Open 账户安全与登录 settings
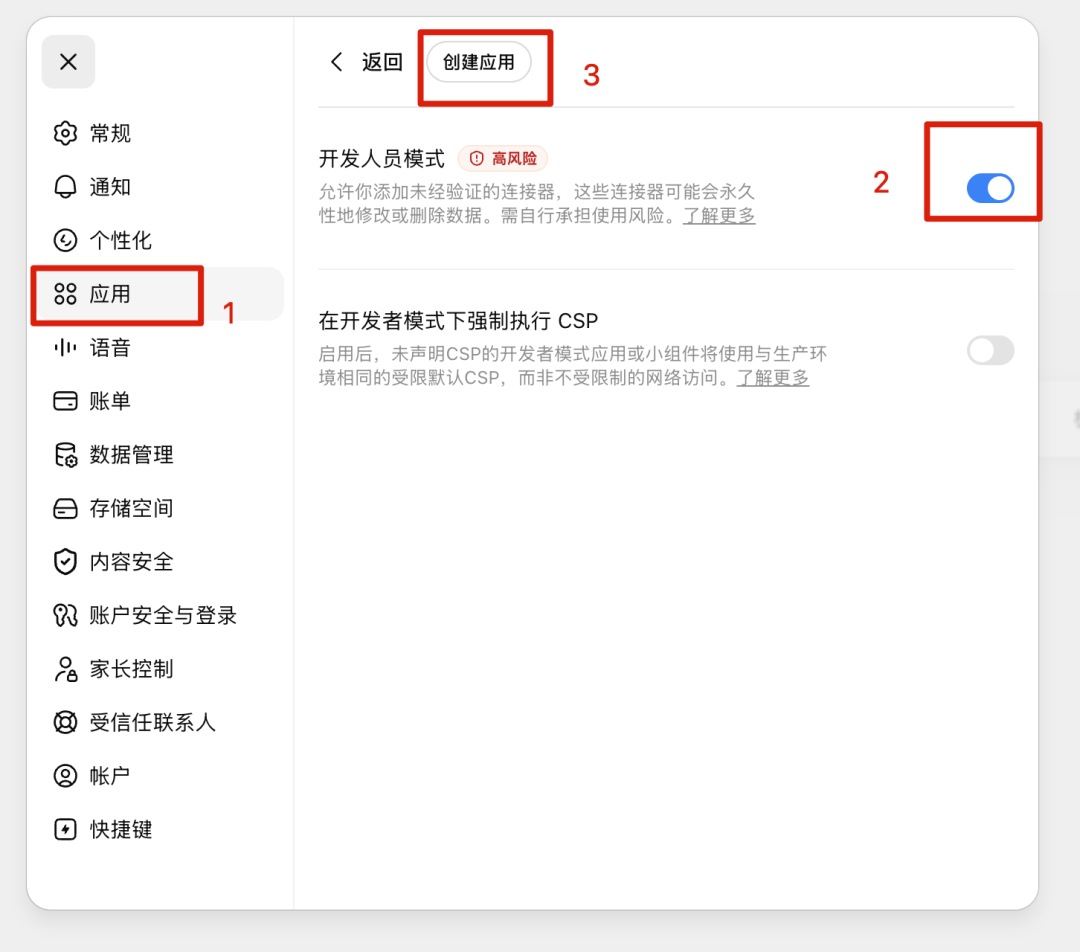Viewport: 1080px width, 952px height. (158, 615)
